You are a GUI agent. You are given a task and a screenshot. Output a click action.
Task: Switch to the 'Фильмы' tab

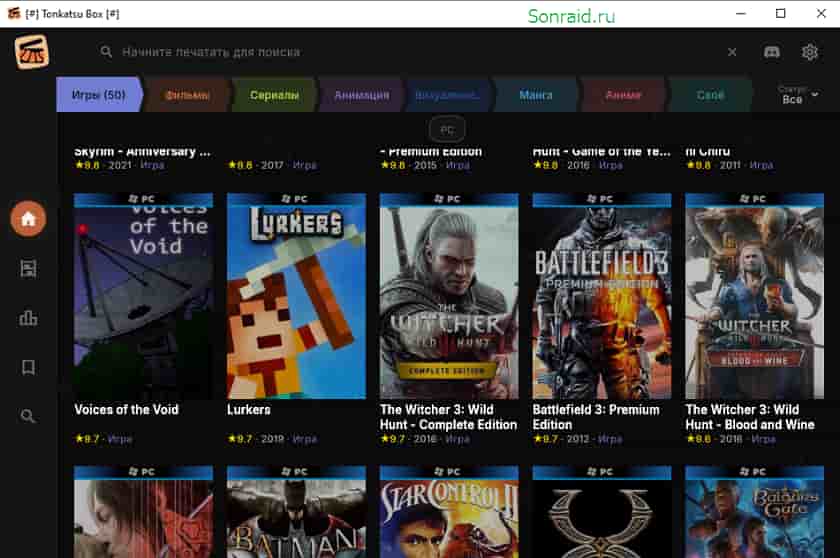(187, 95)
